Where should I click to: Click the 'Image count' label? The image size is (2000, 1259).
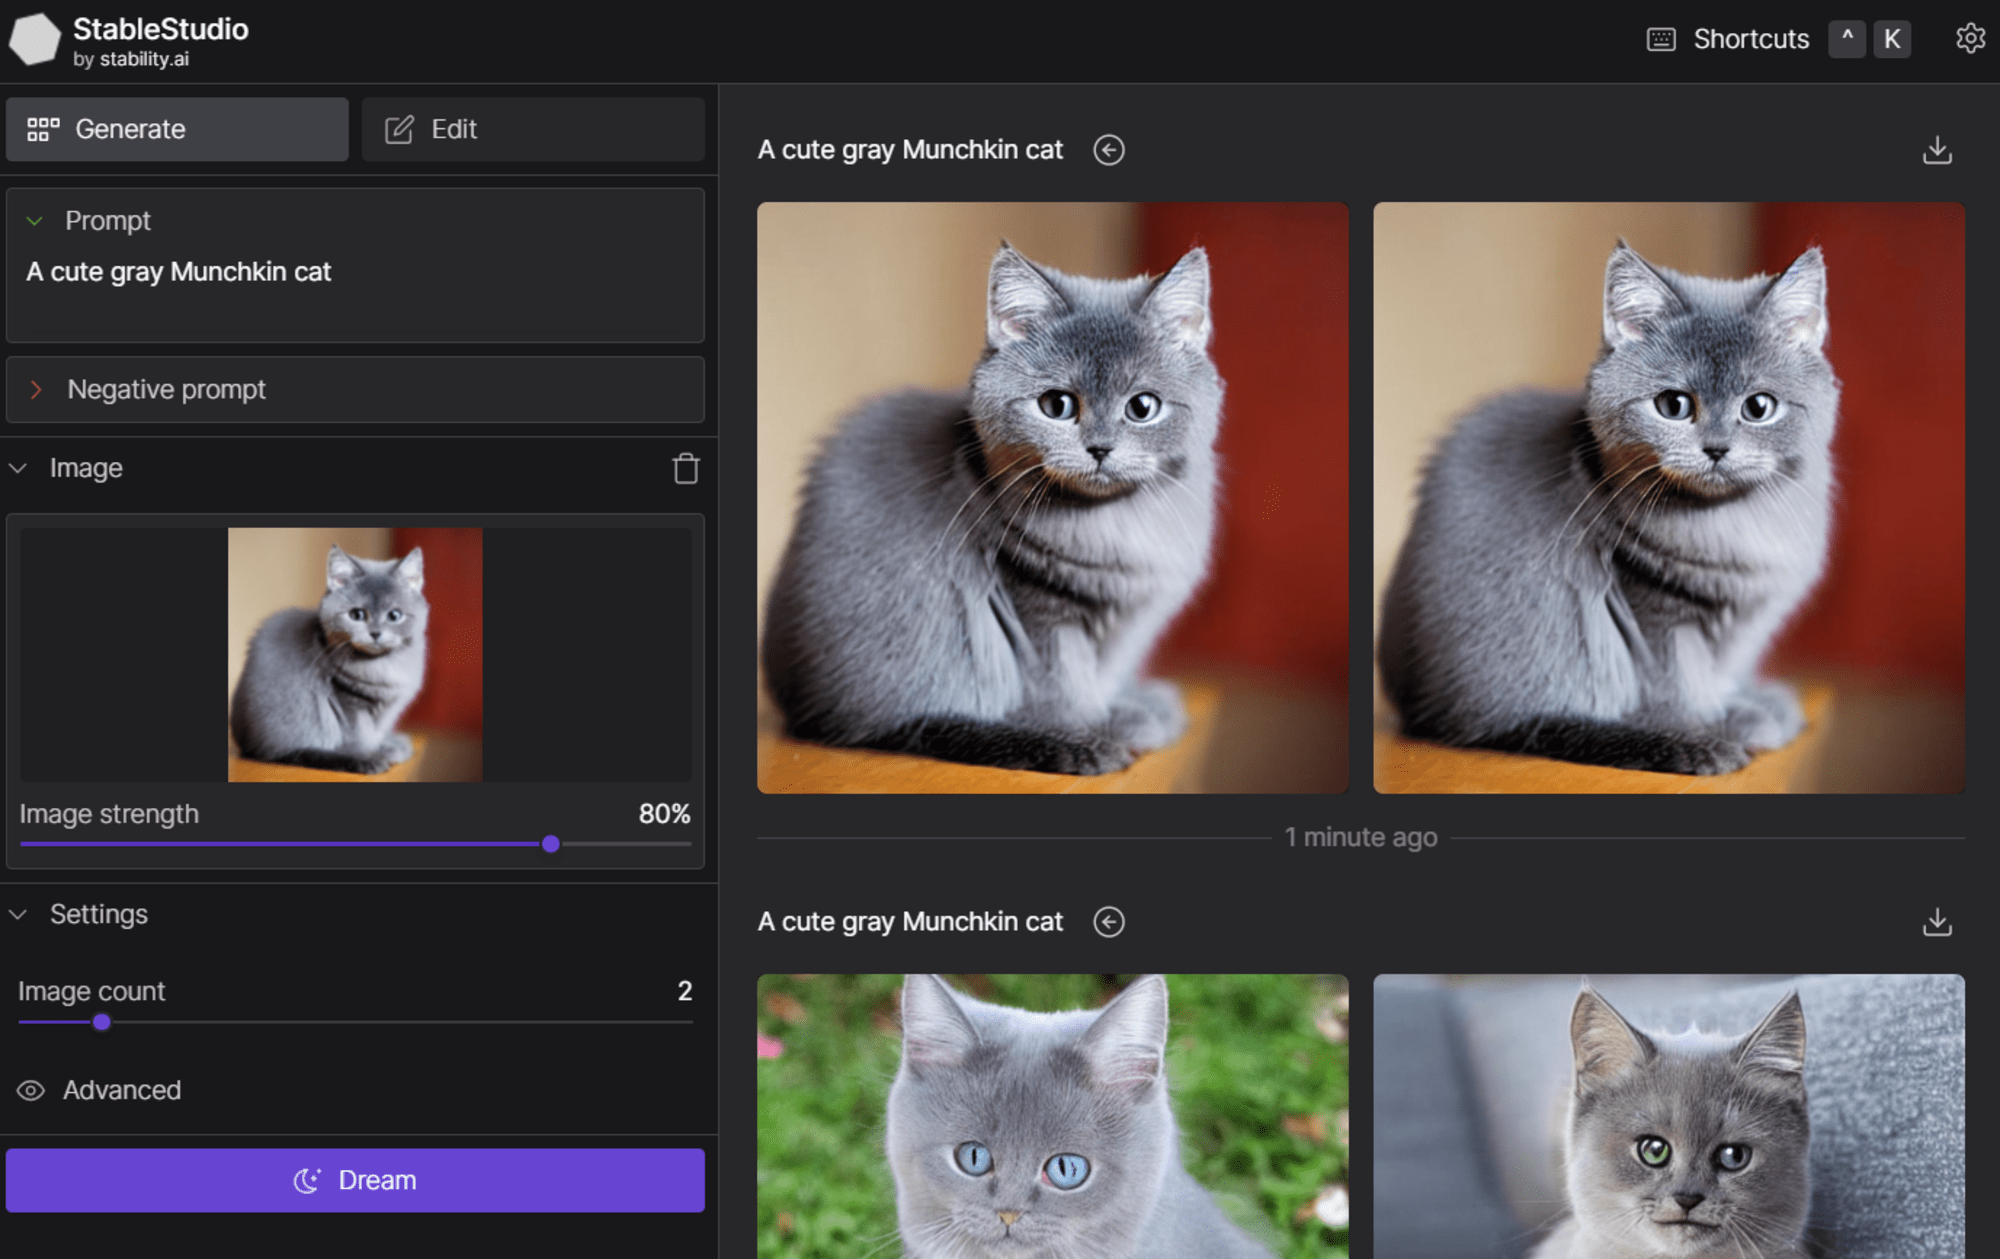click(x=91, y=992)
